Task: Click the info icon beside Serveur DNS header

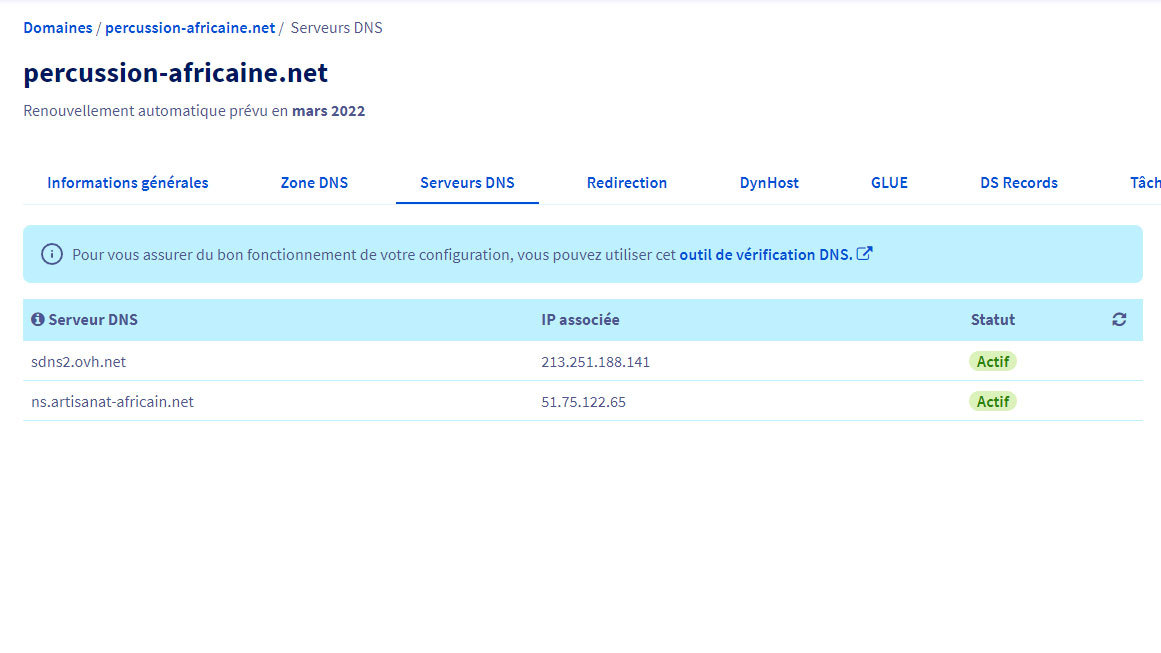Action: [x=38, y=320]
